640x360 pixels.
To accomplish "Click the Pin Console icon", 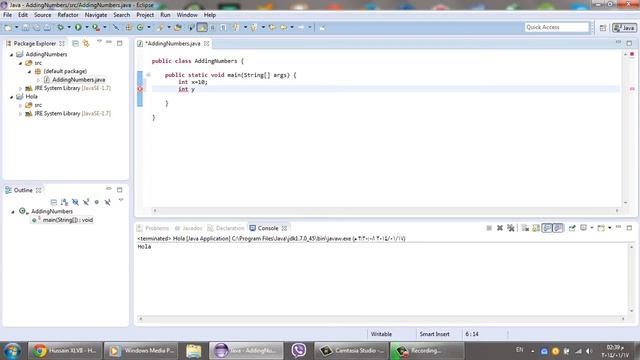I will [572, 228].
